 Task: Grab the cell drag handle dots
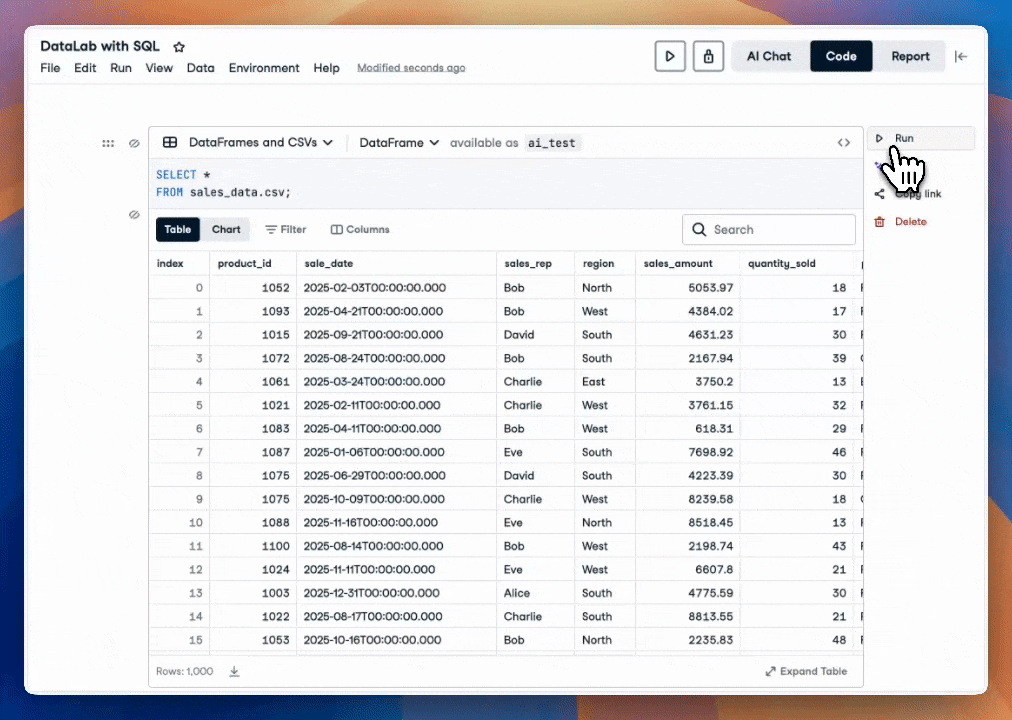108,143
